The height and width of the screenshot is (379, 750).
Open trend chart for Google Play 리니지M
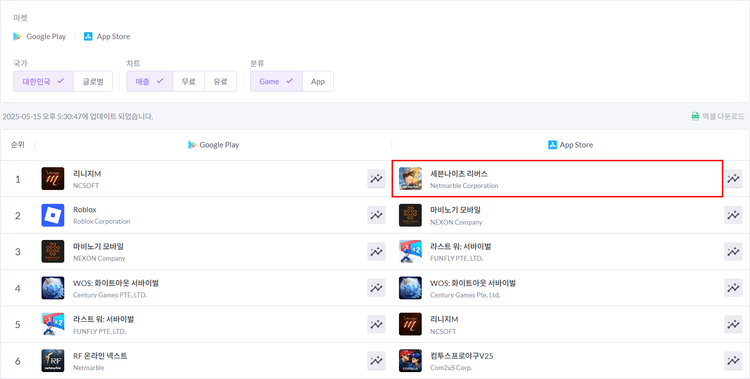(x=376, y=179)
